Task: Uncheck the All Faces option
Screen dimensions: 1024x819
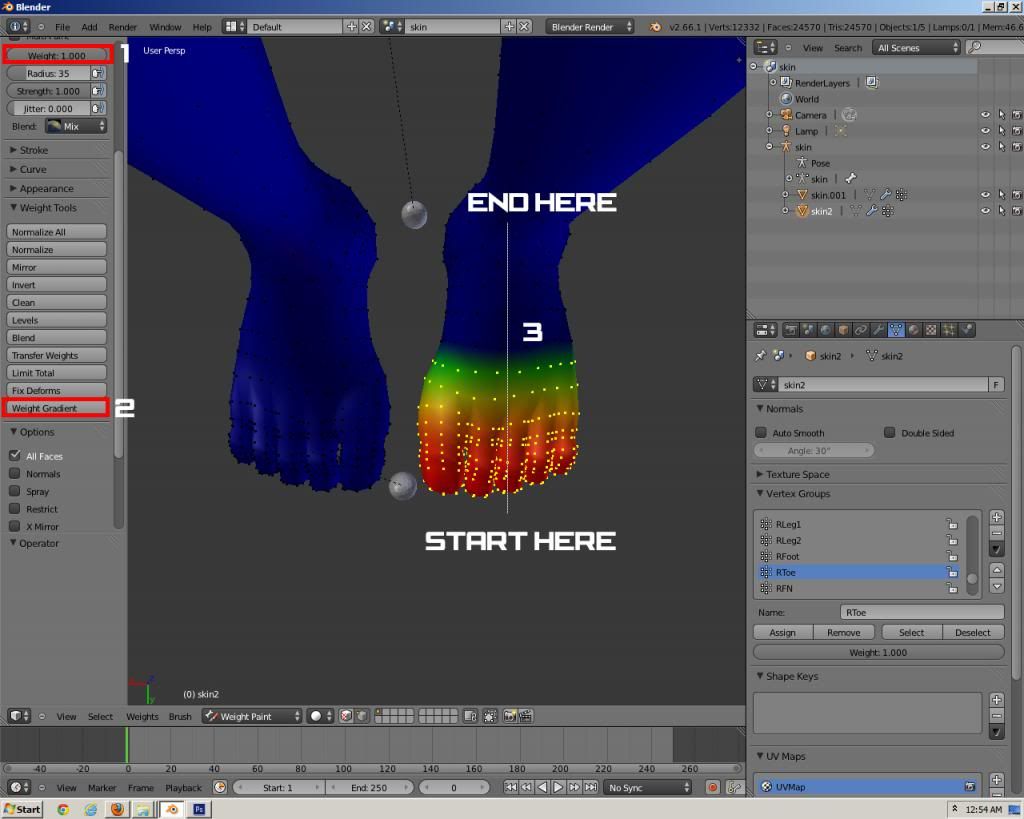Action: (x=15, y=456)
